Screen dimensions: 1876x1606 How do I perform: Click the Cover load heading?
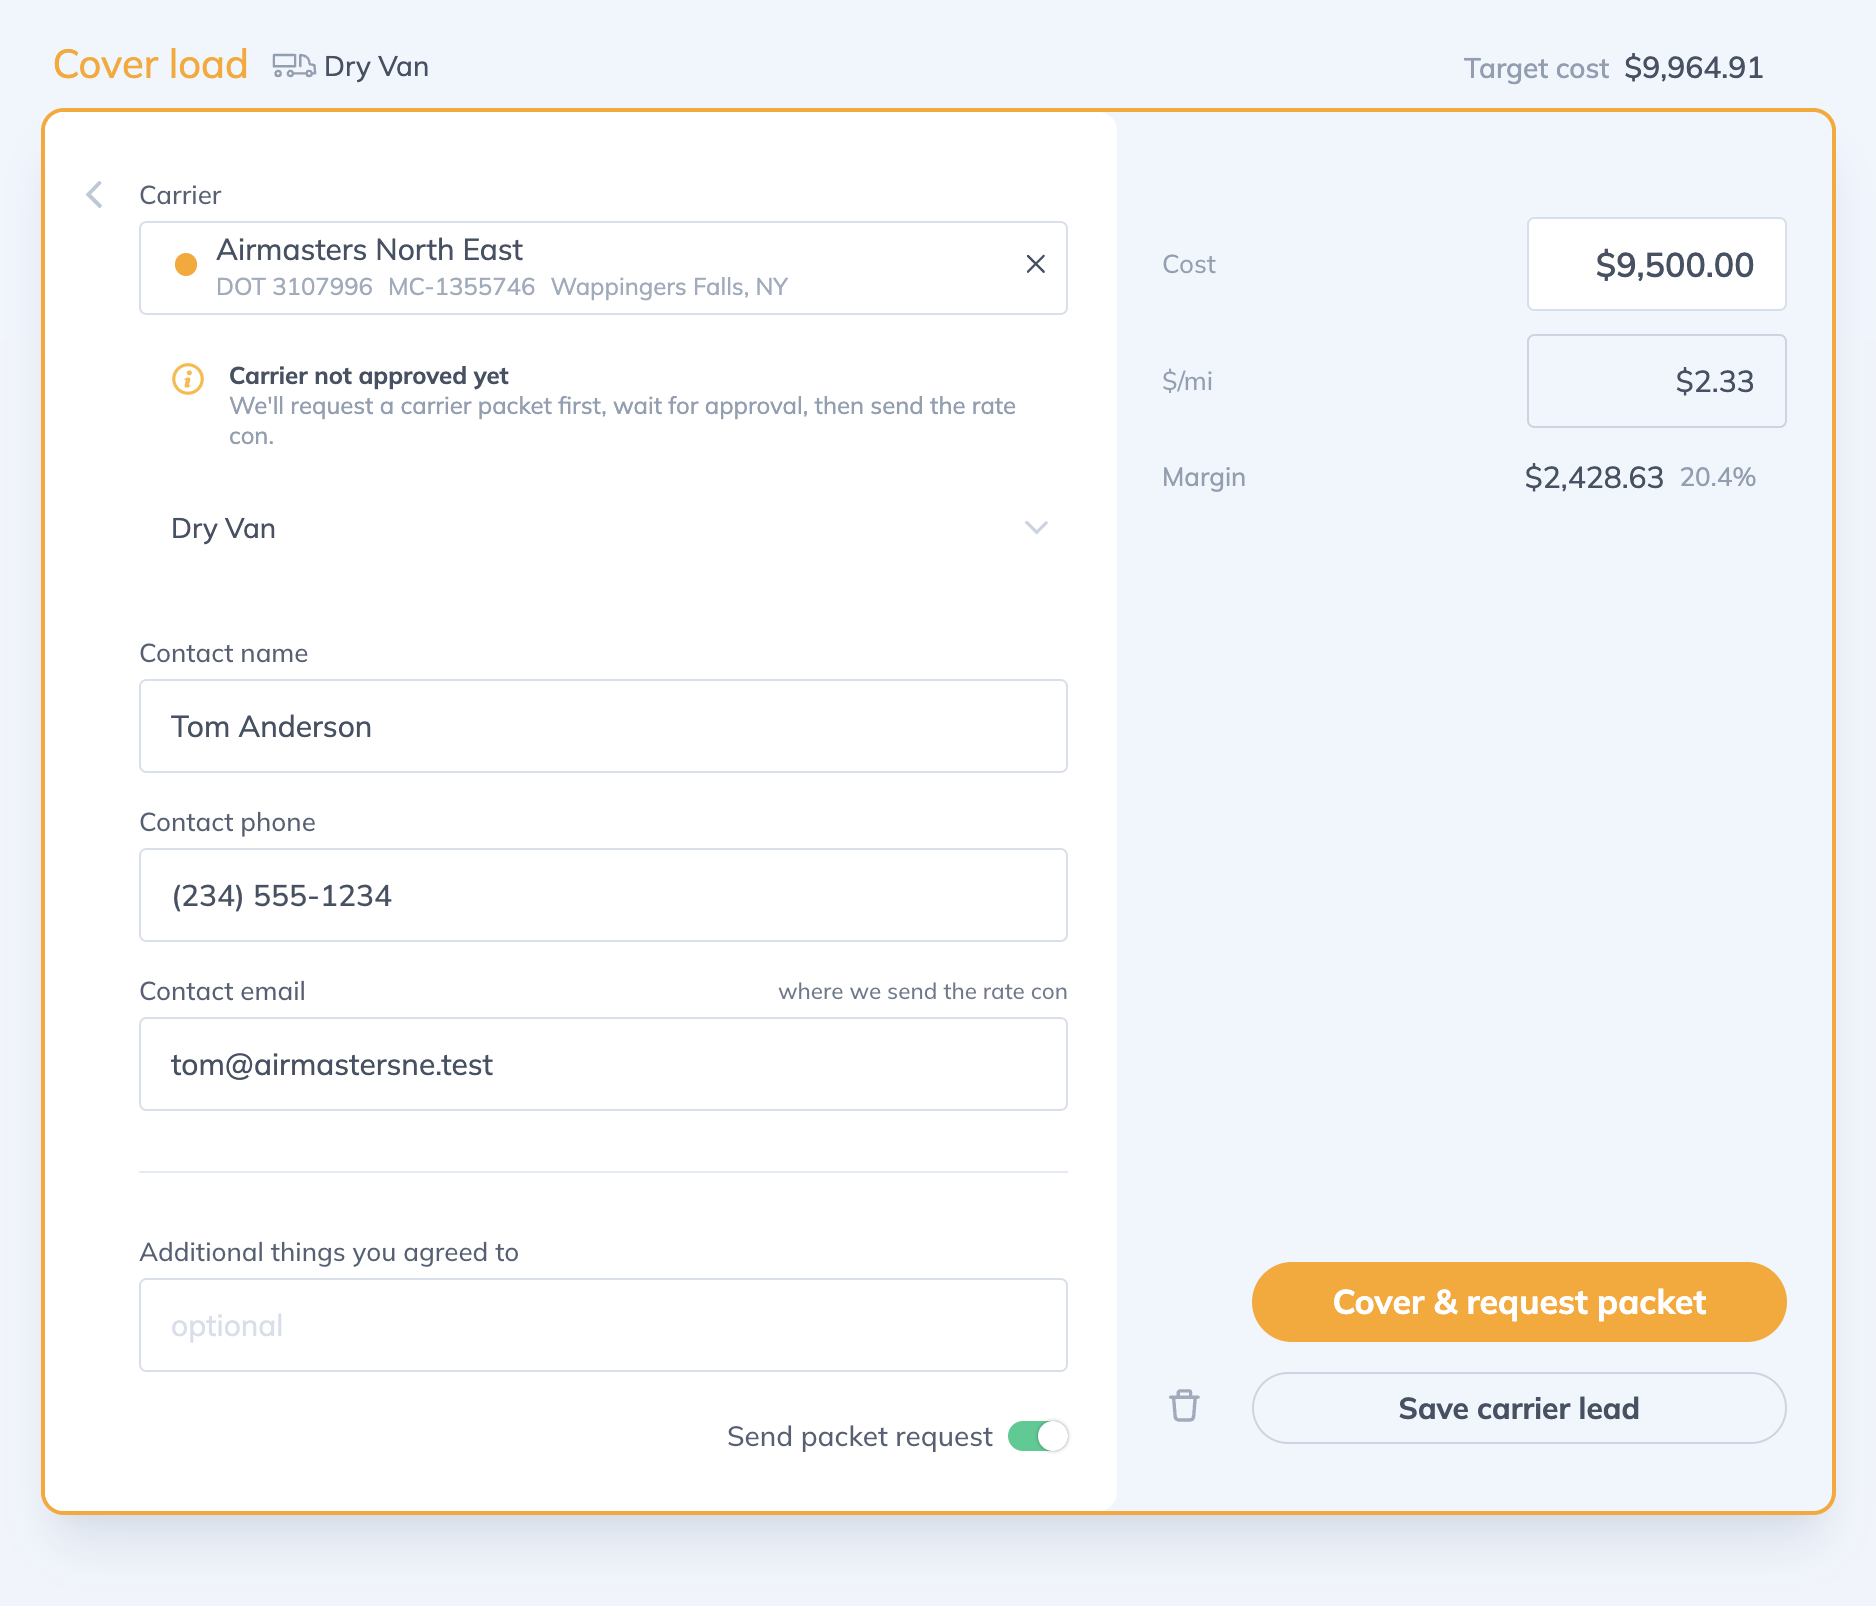pos(150,64)
